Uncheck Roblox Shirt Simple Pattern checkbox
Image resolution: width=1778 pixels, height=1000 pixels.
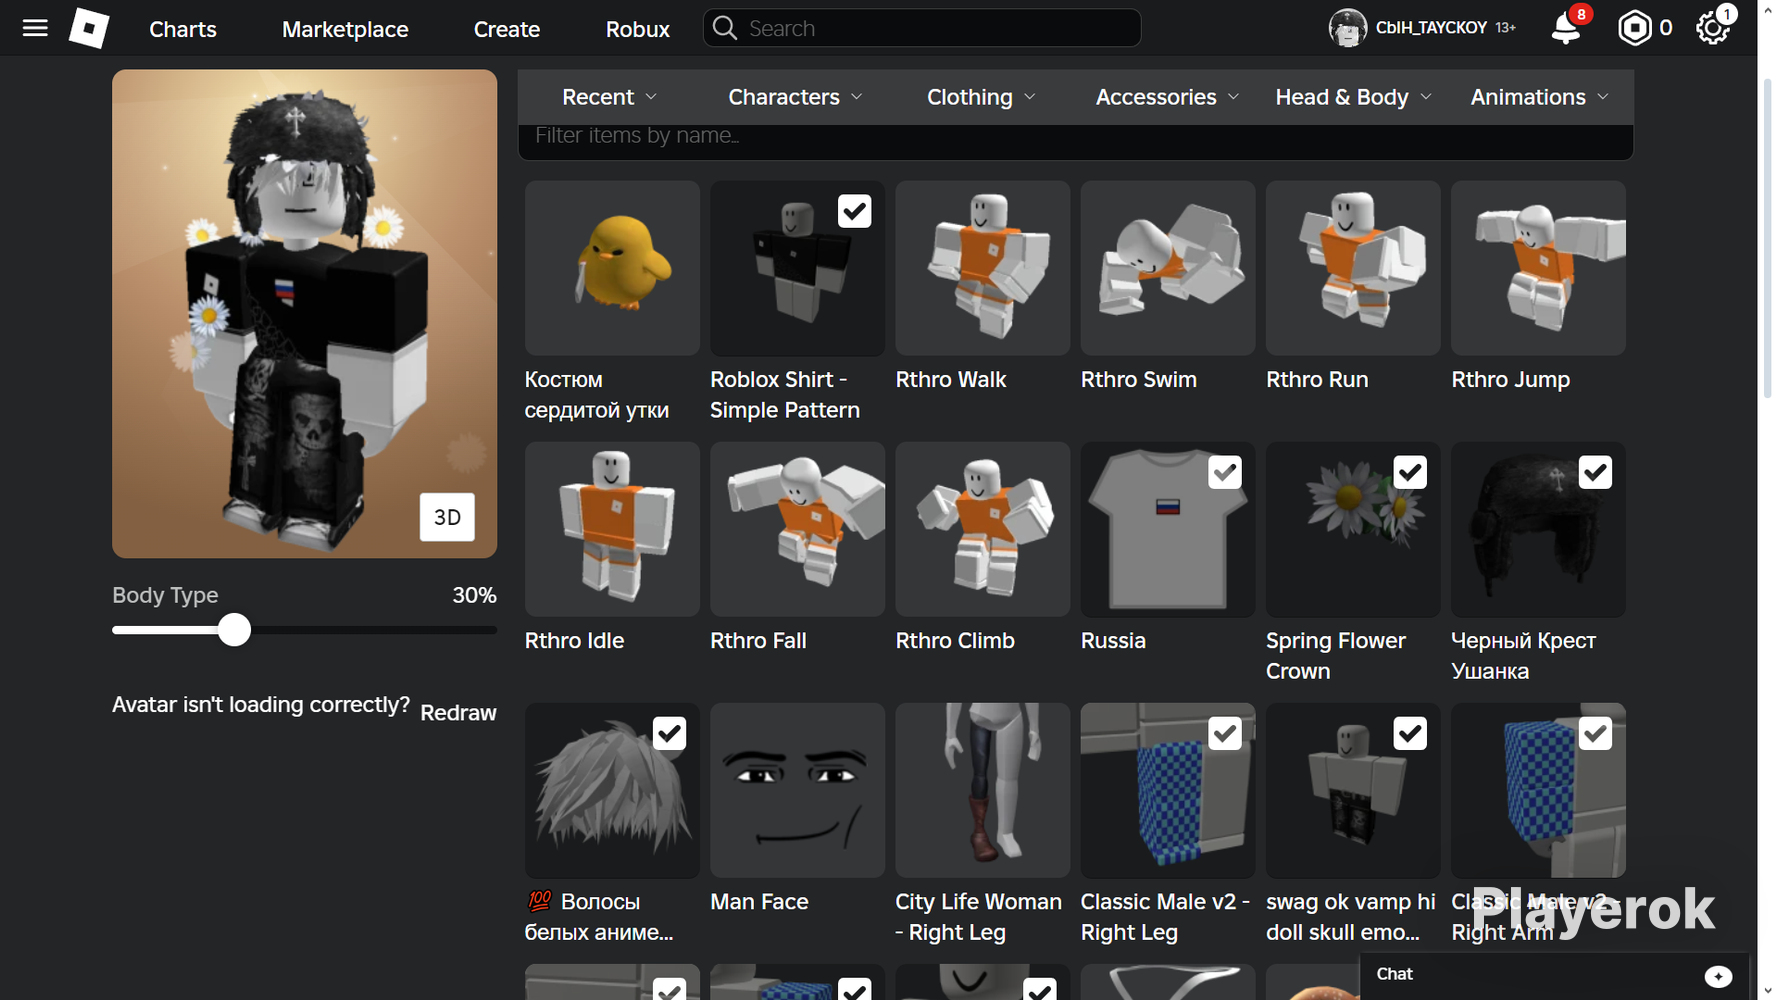pyautogui.click(x=854, y=211)
